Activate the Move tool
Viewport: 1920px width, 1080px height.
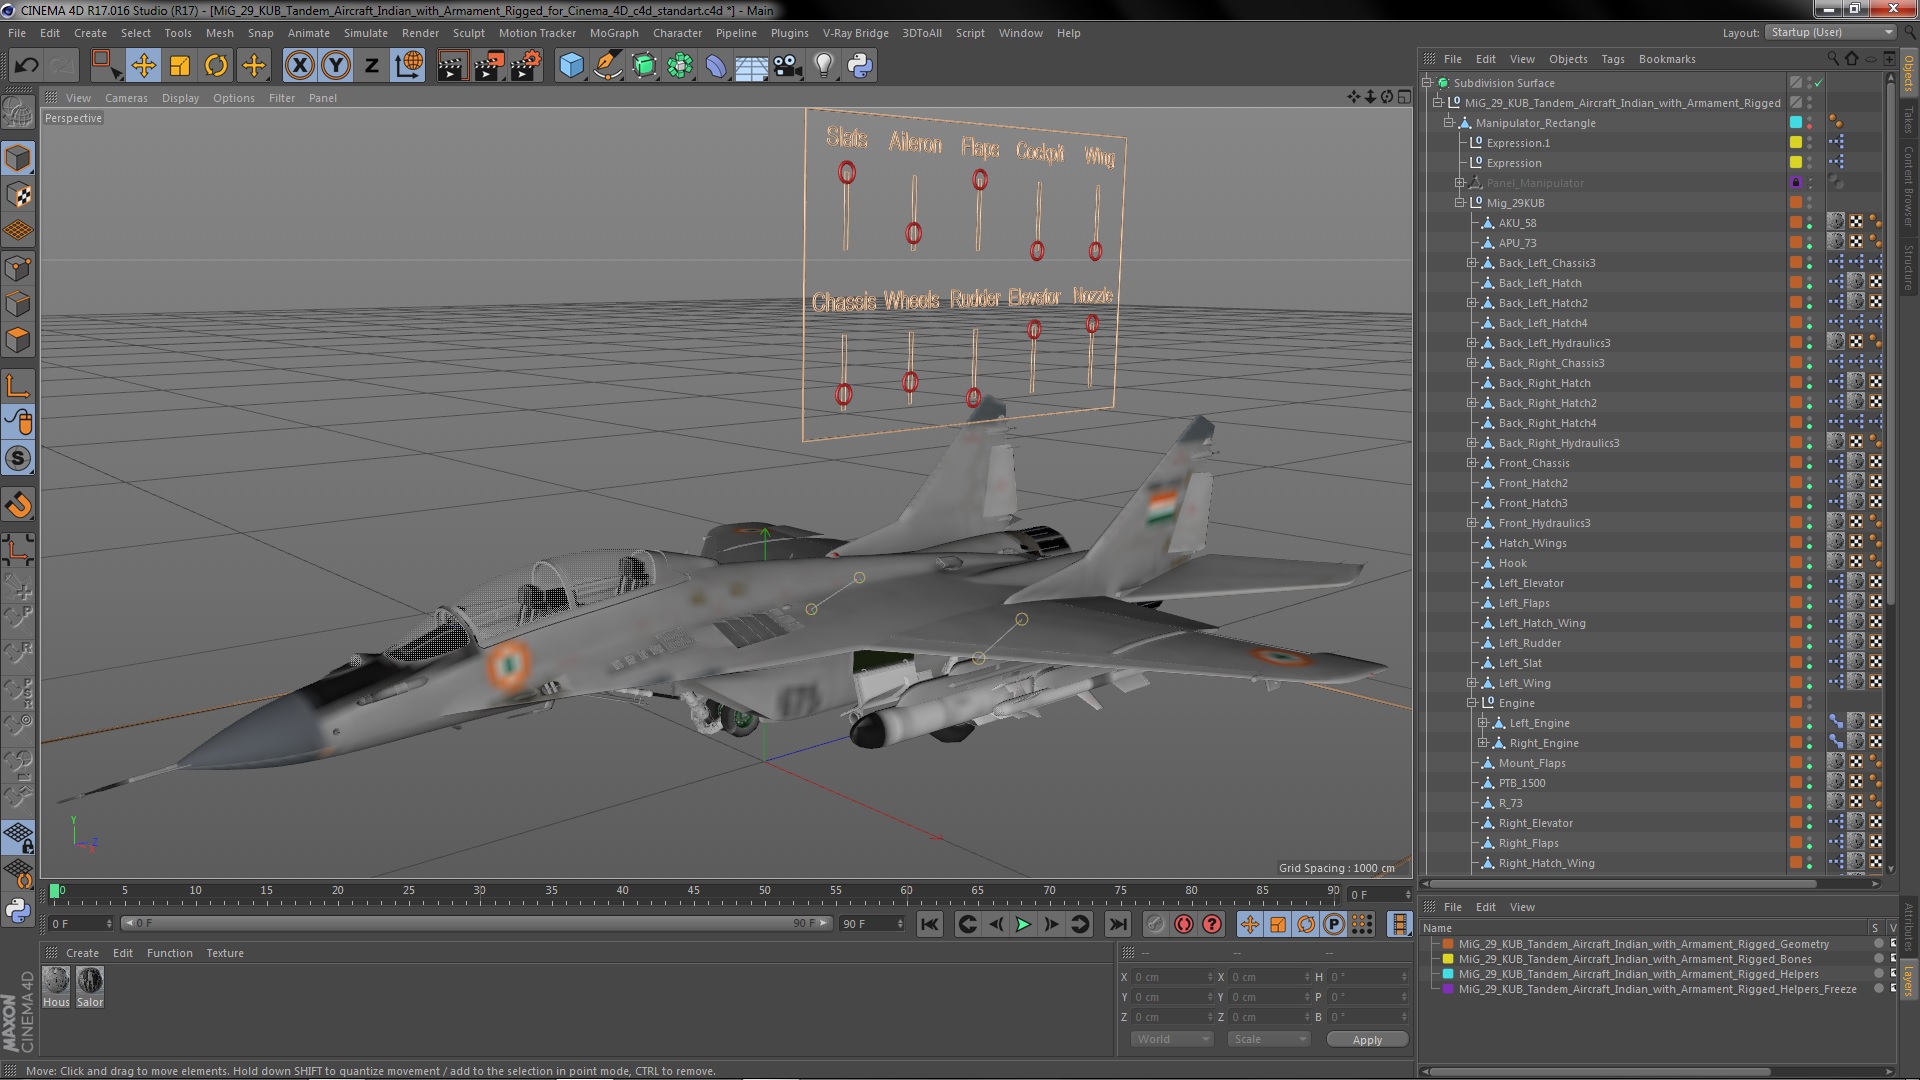(143, 66)
